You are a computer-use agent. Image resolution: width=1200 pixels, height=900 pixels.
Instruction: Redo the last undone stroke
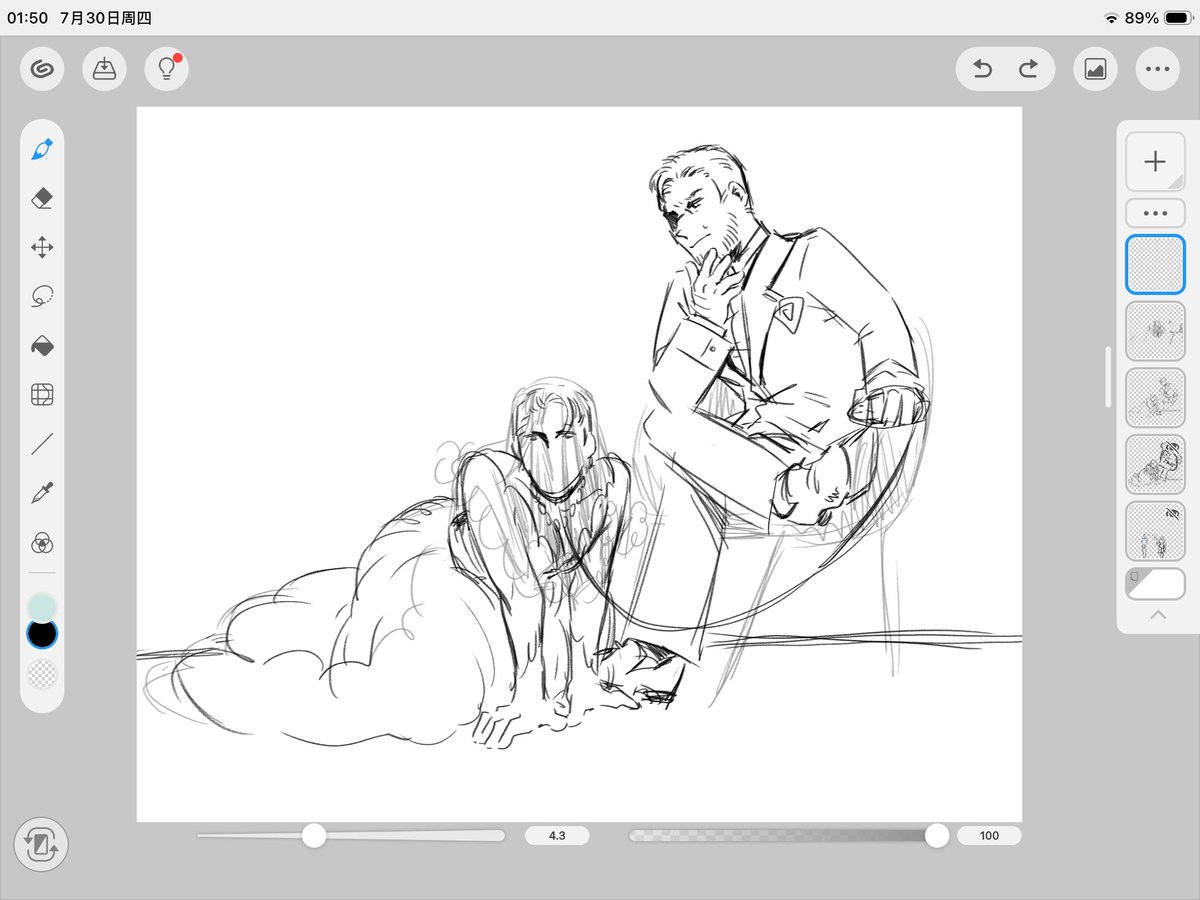pyautogui.click(x=1028, y=69)
